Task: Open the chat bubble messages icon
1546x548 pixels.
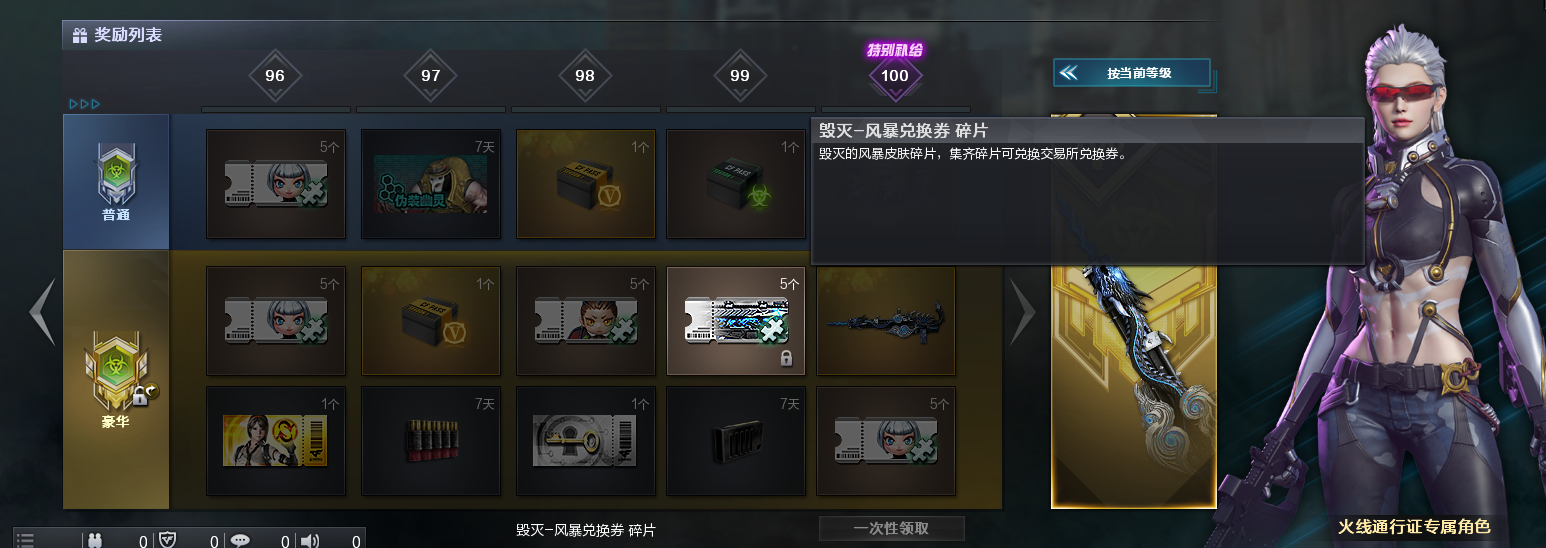Action: click(240, 541)
